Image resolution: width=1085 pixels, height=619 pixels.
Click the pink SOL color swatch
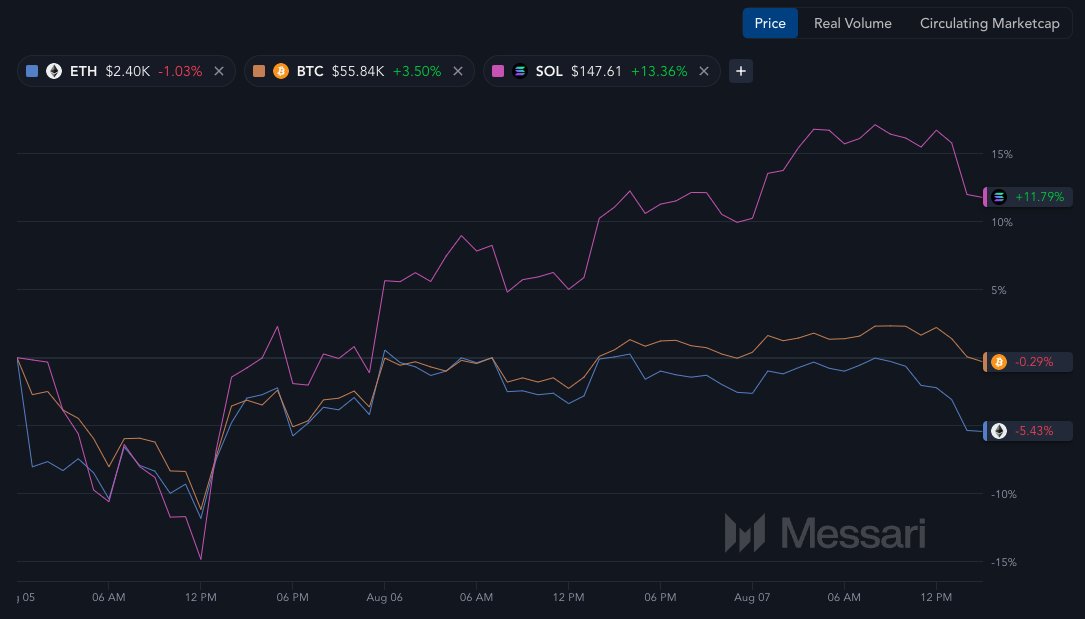(498, 71)
